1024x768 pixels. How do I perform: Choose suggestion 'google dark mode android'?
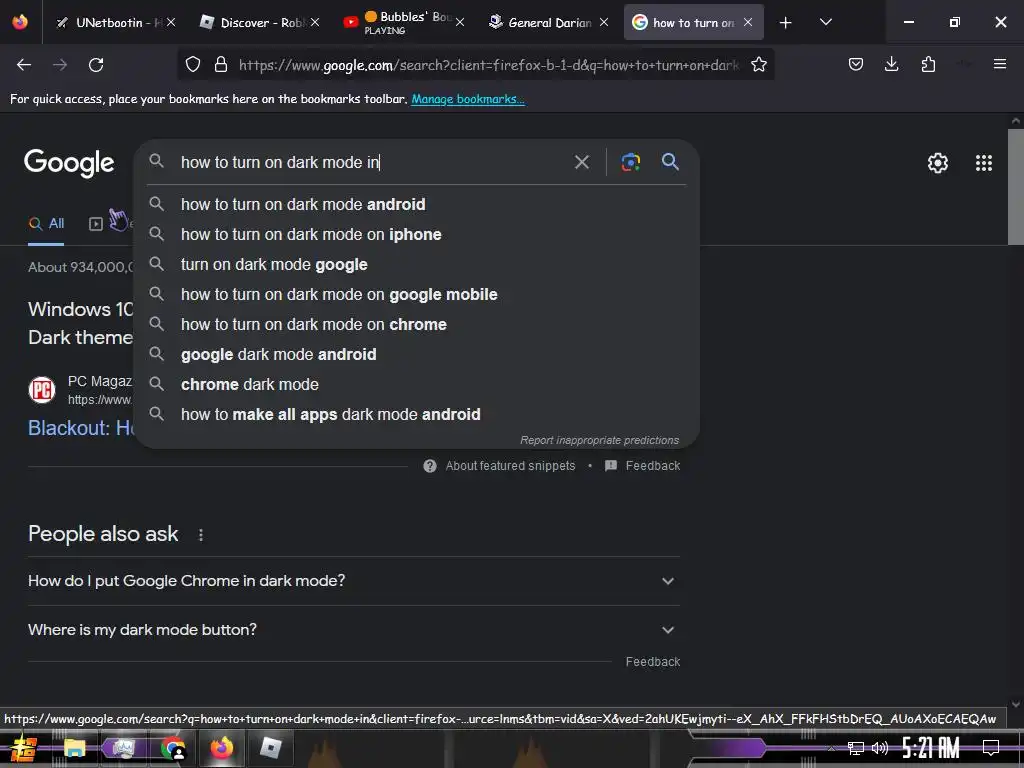(x=417, y=355)
